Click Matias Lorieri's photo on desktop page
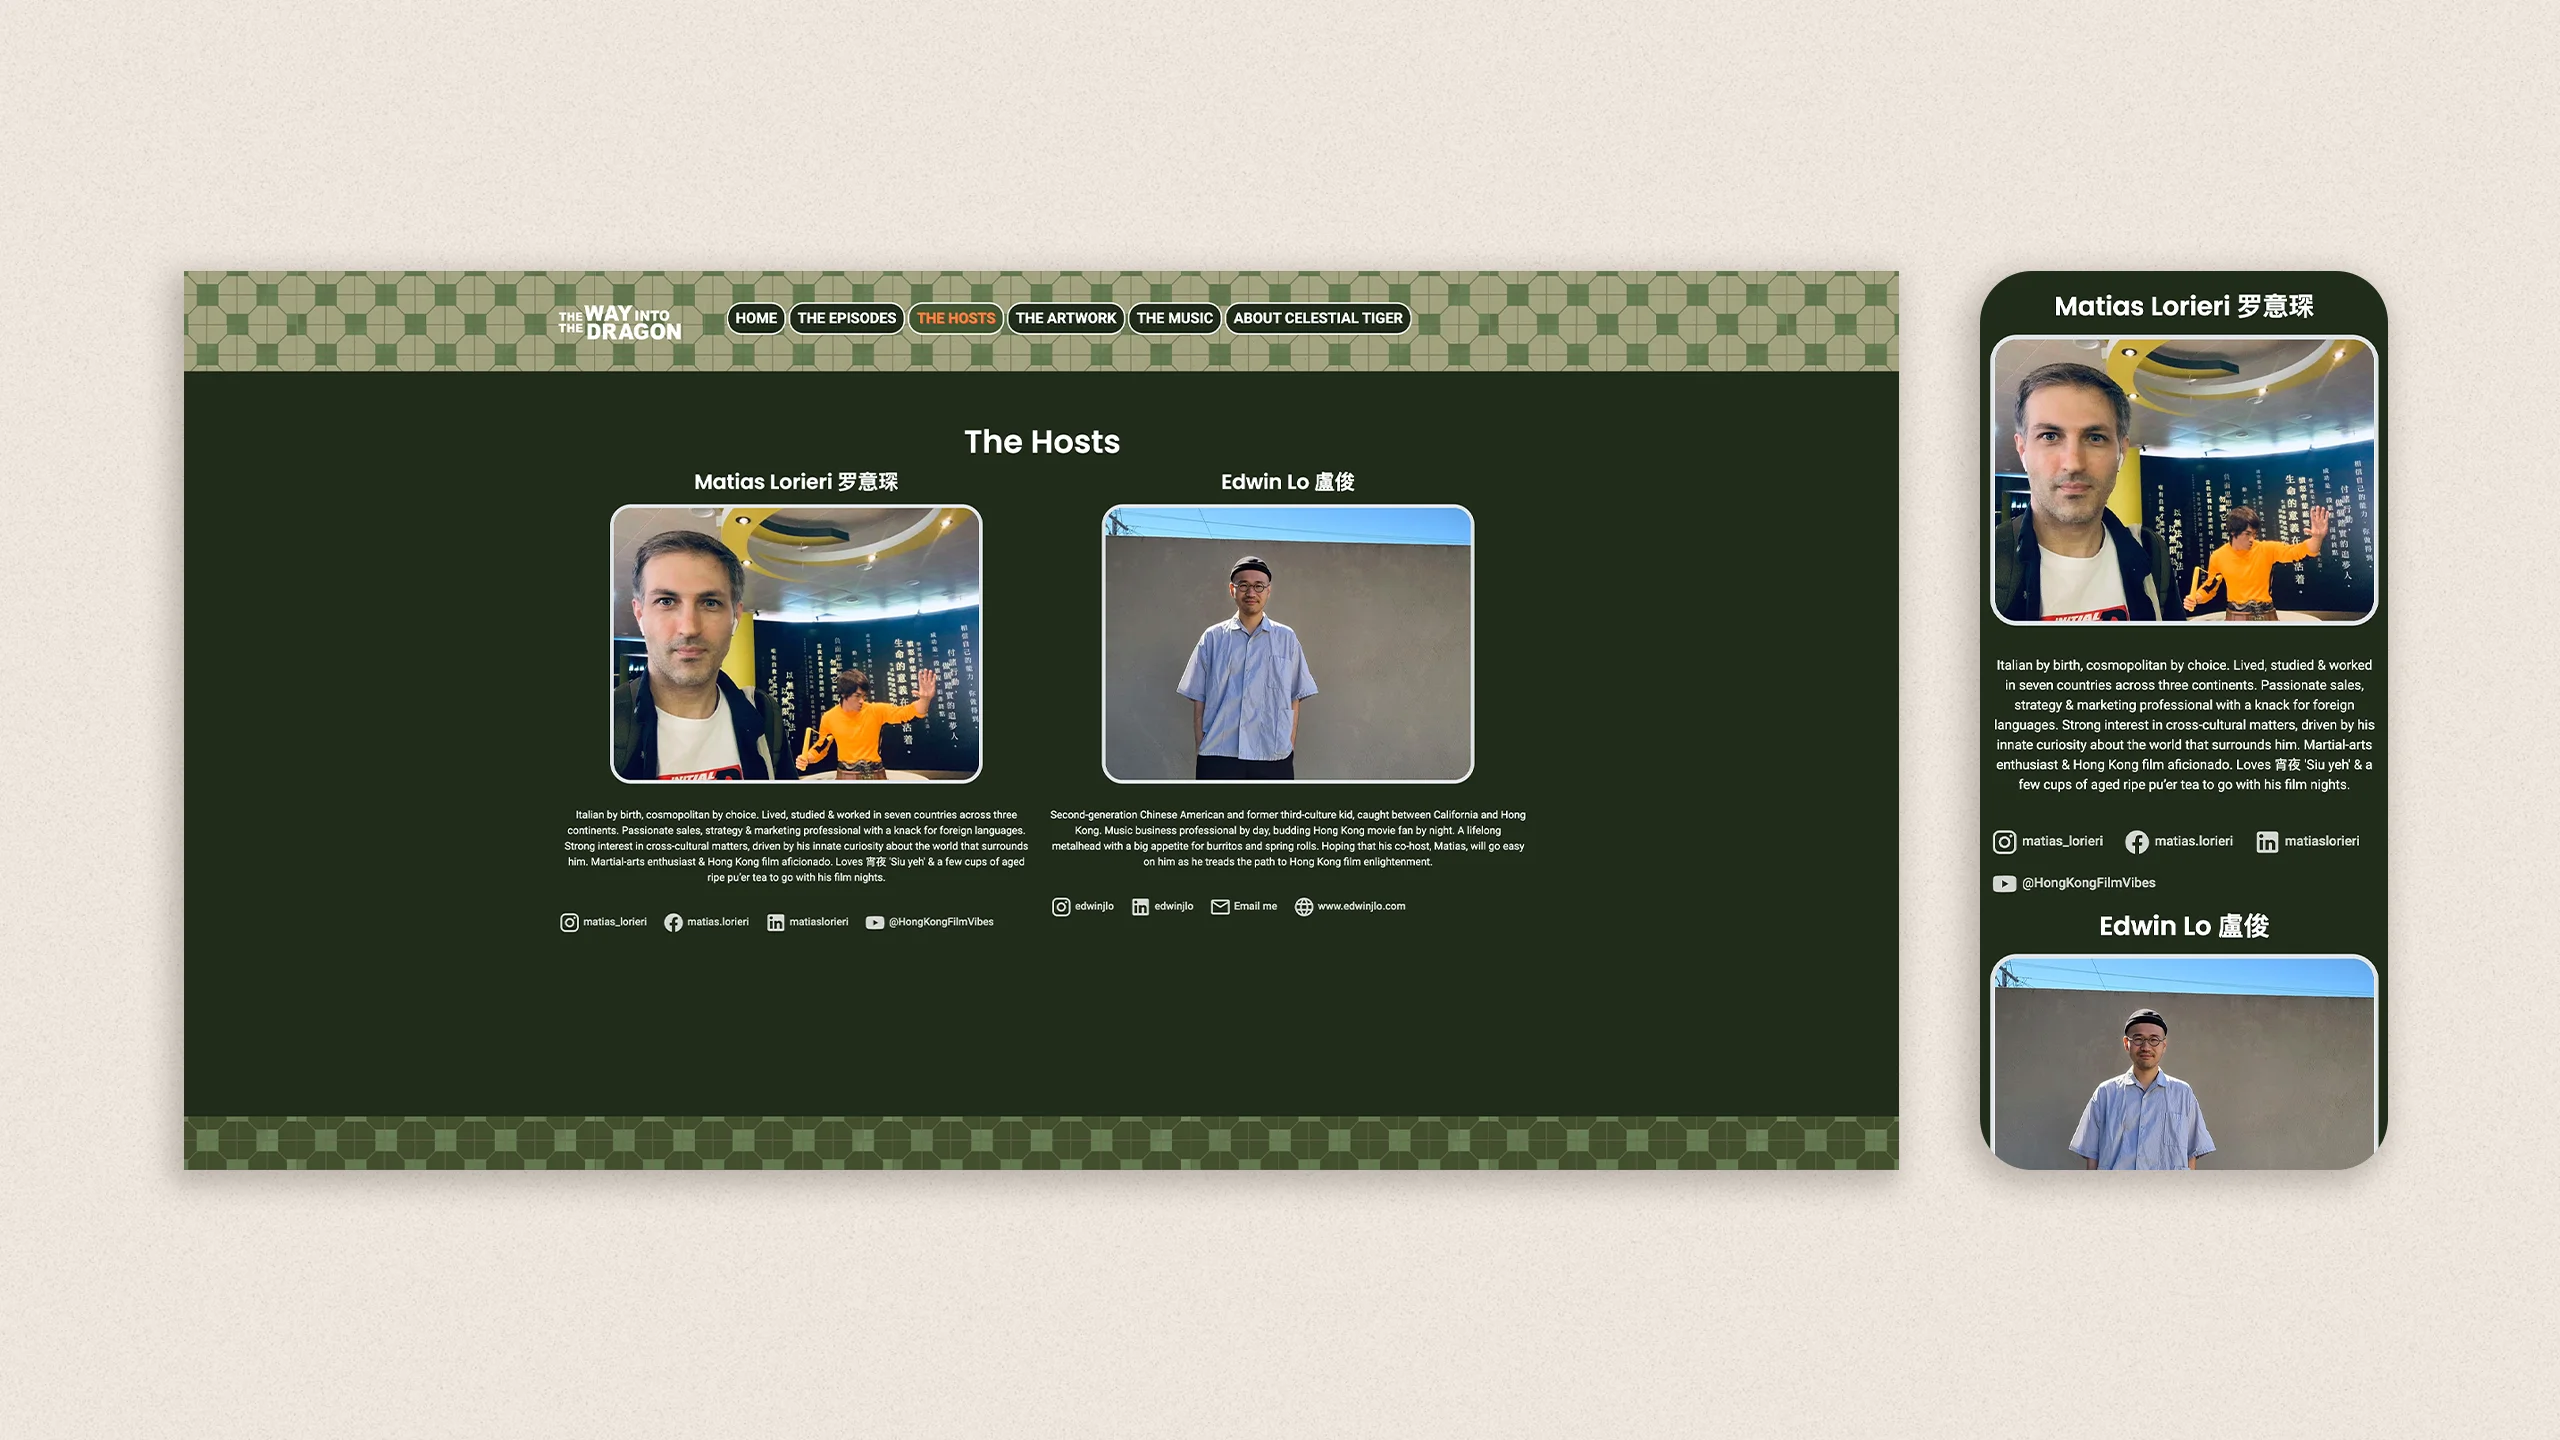The image size is (2560, 1440). pos(796,643)
